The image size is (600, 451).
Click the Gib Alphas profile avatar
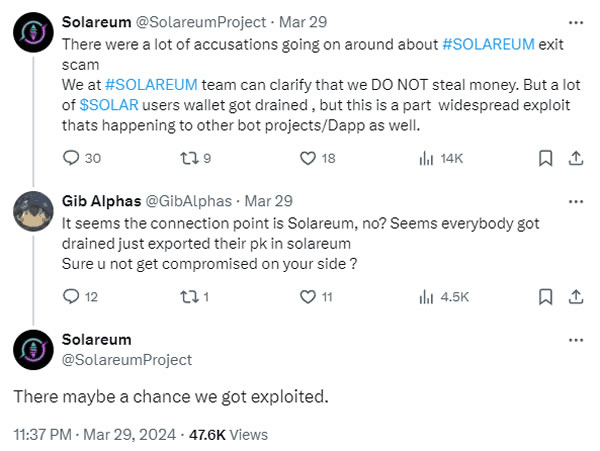click(34, 209)
